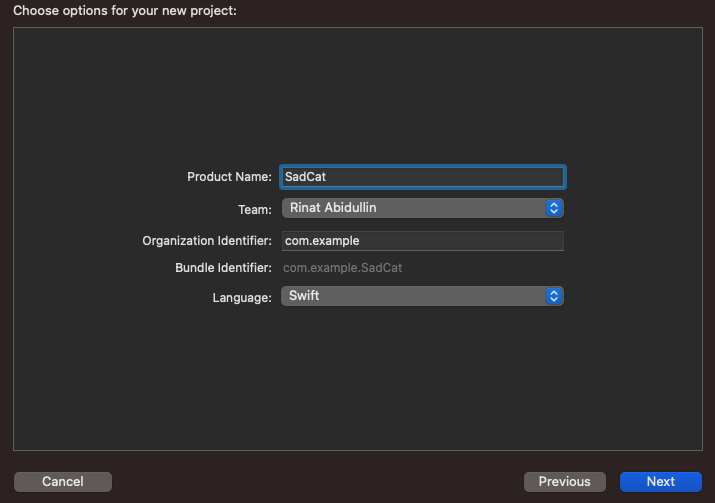This screenshot has width=715, height=503.
Task: Click the "Product Name:" label
Action: tap(229, 177)
